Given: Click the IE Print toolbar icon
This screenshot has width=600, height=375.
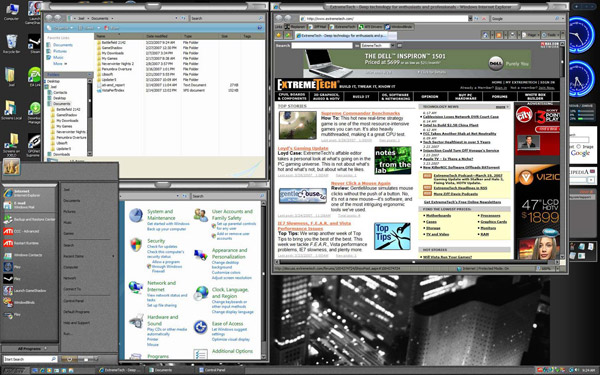Looking at the screenshot, I should click(513, 35).
